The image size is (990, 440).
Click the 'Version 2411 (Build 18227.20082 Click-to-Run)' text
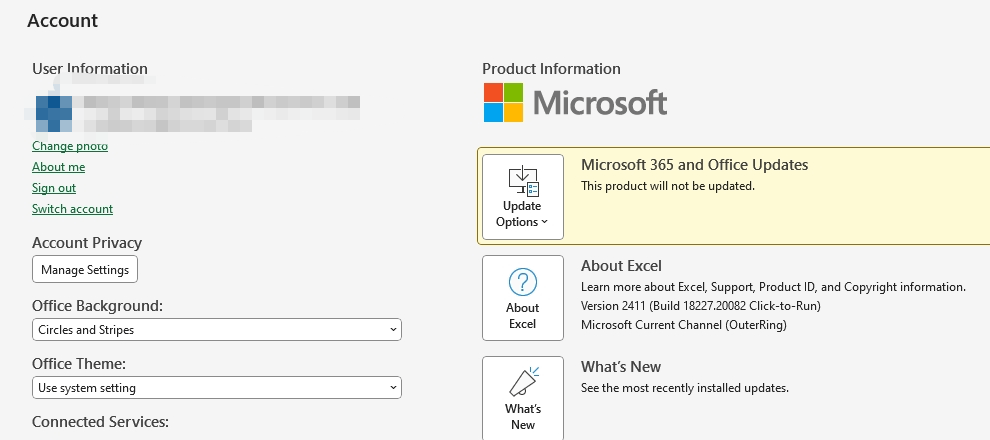point(701,306)
